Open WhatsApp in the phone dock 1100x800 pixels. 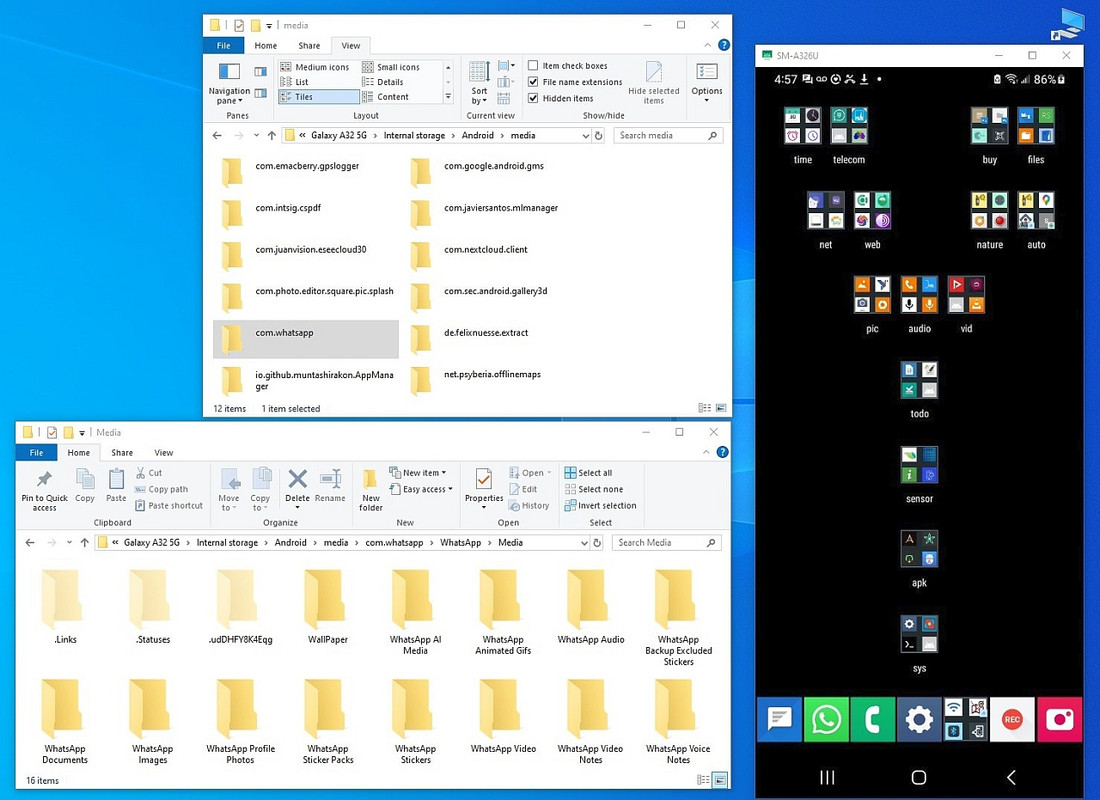[x=826, y=719]
